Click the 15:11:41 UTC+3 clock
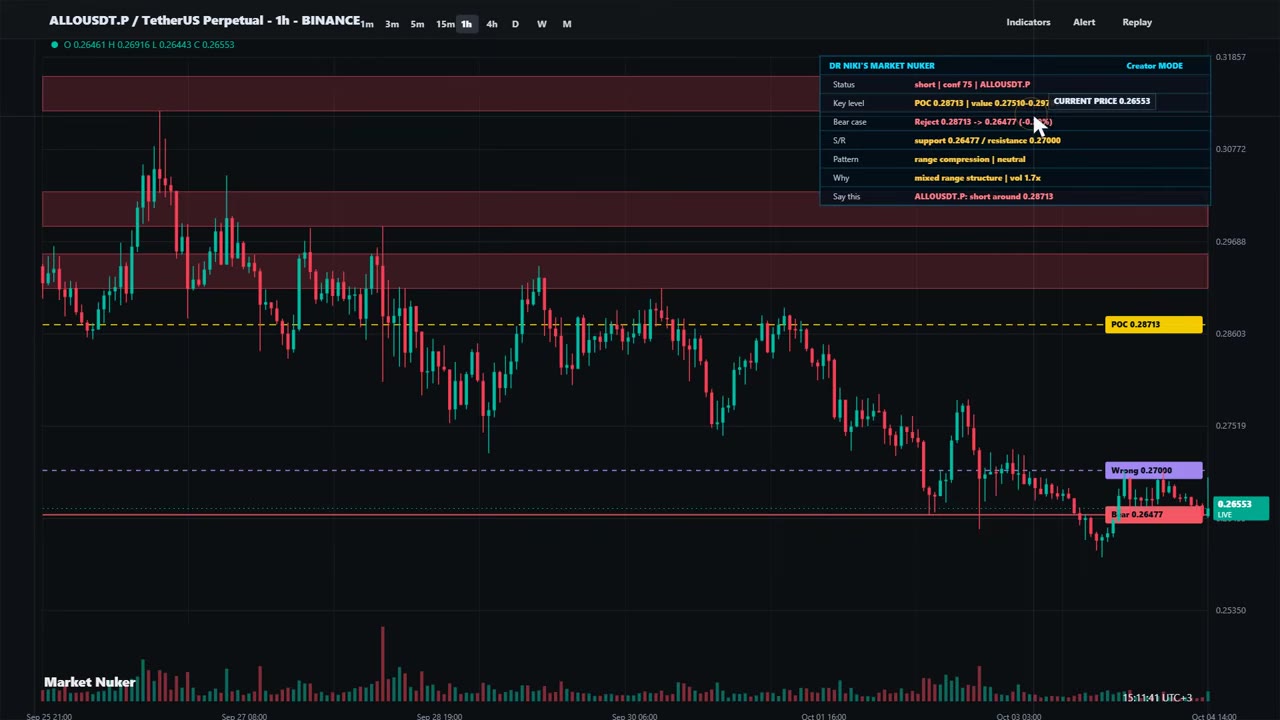 [x=1157, y=698]
